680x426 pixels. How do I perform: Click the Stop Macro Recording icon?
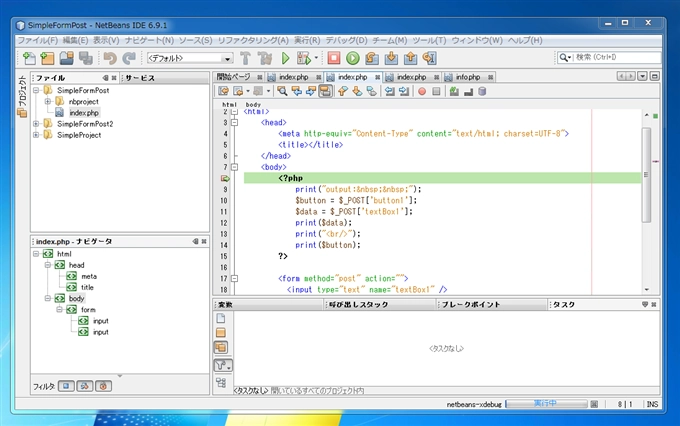436,91
